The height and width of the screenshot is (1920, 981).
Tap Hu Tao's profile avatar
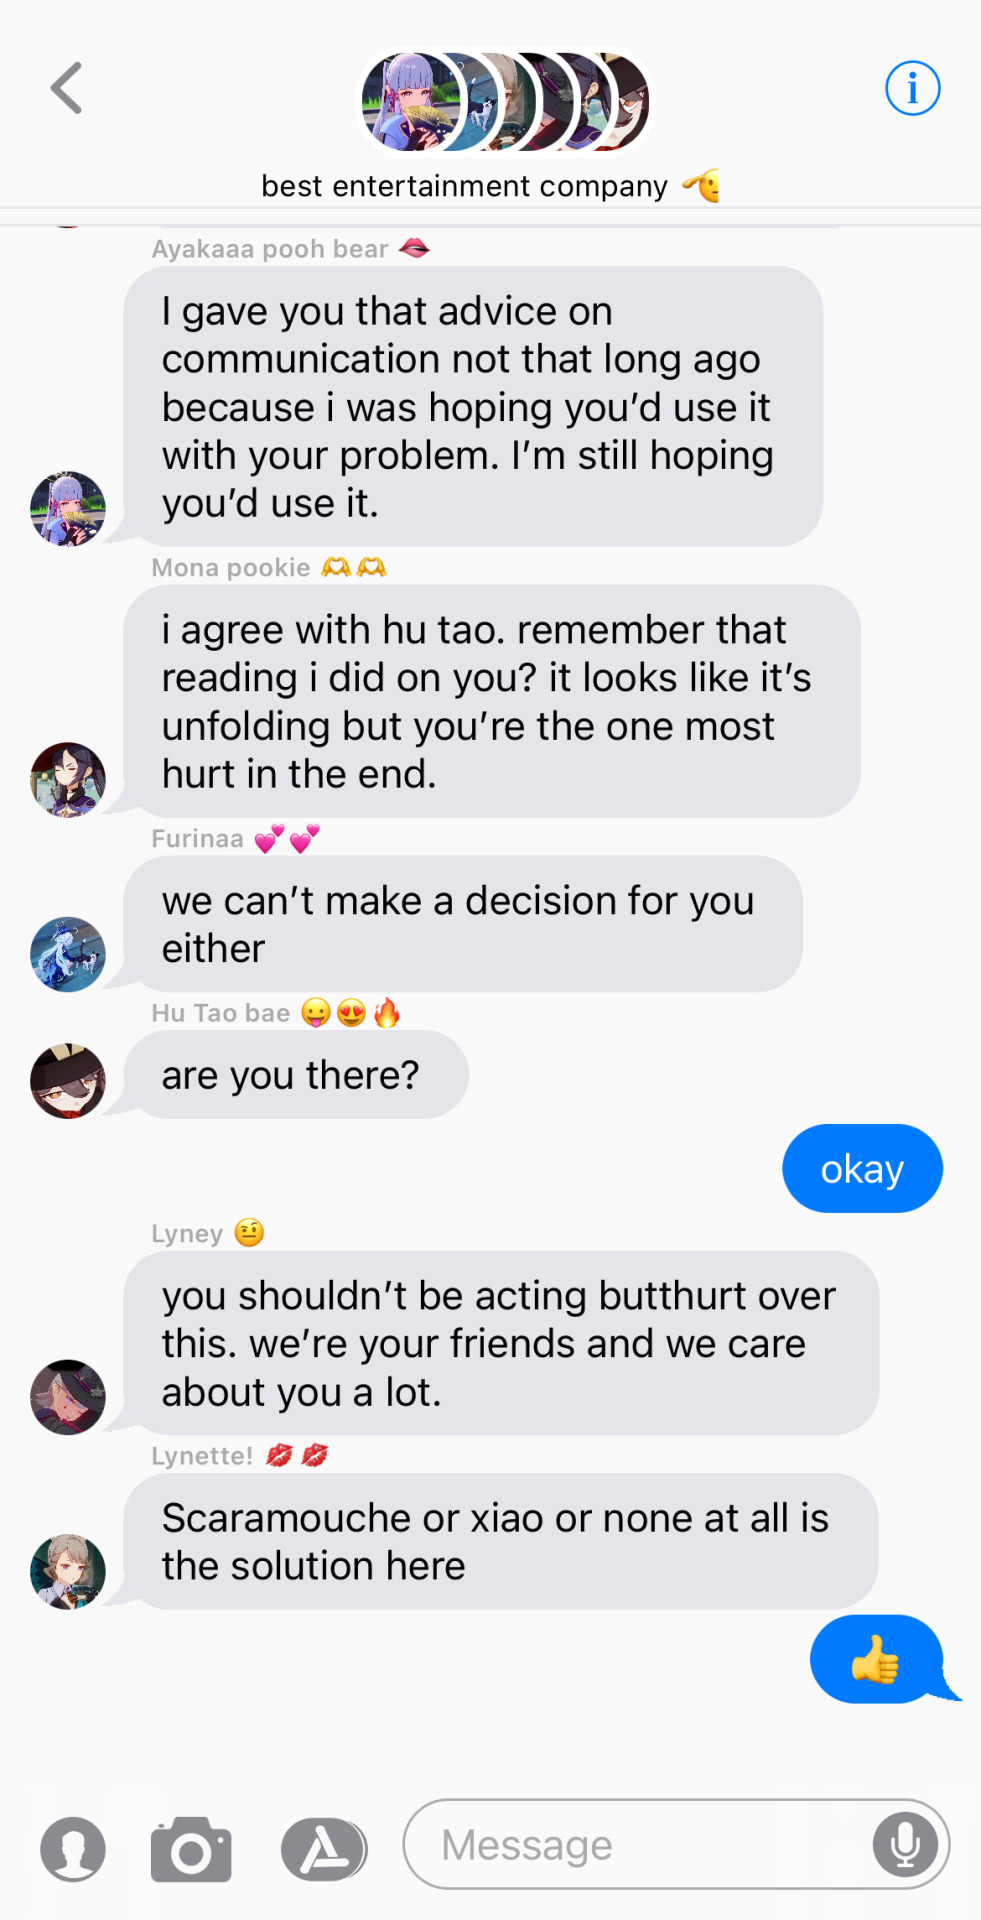point(68,1081)
